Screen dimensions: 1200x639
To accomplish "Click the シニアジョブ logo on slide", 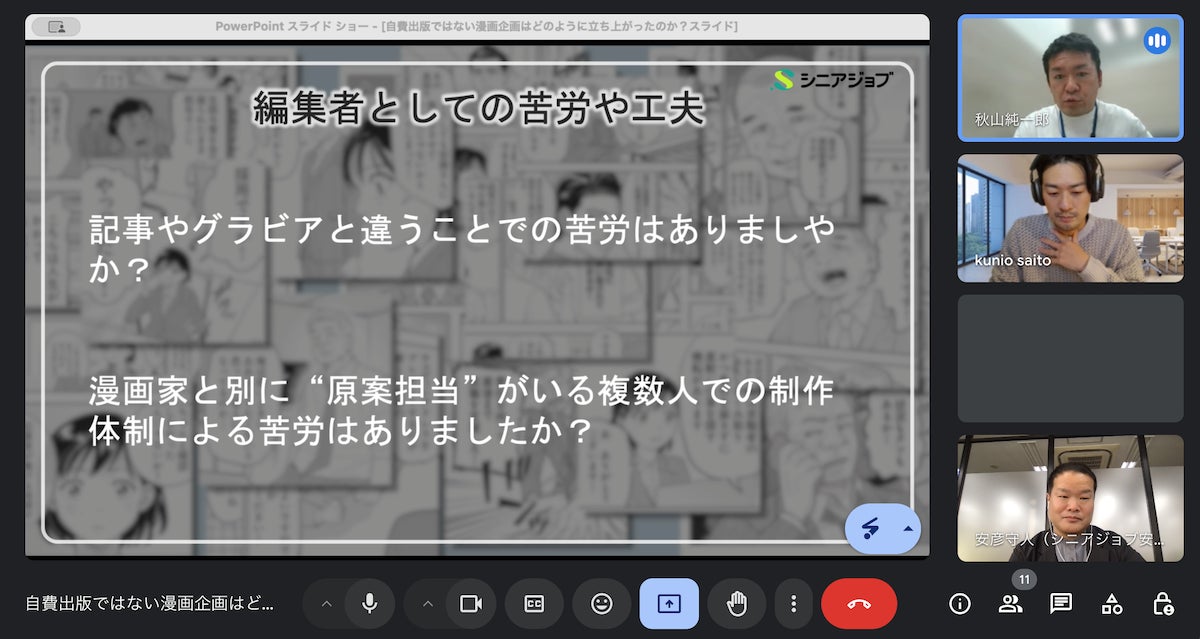I will click(830, 80).
